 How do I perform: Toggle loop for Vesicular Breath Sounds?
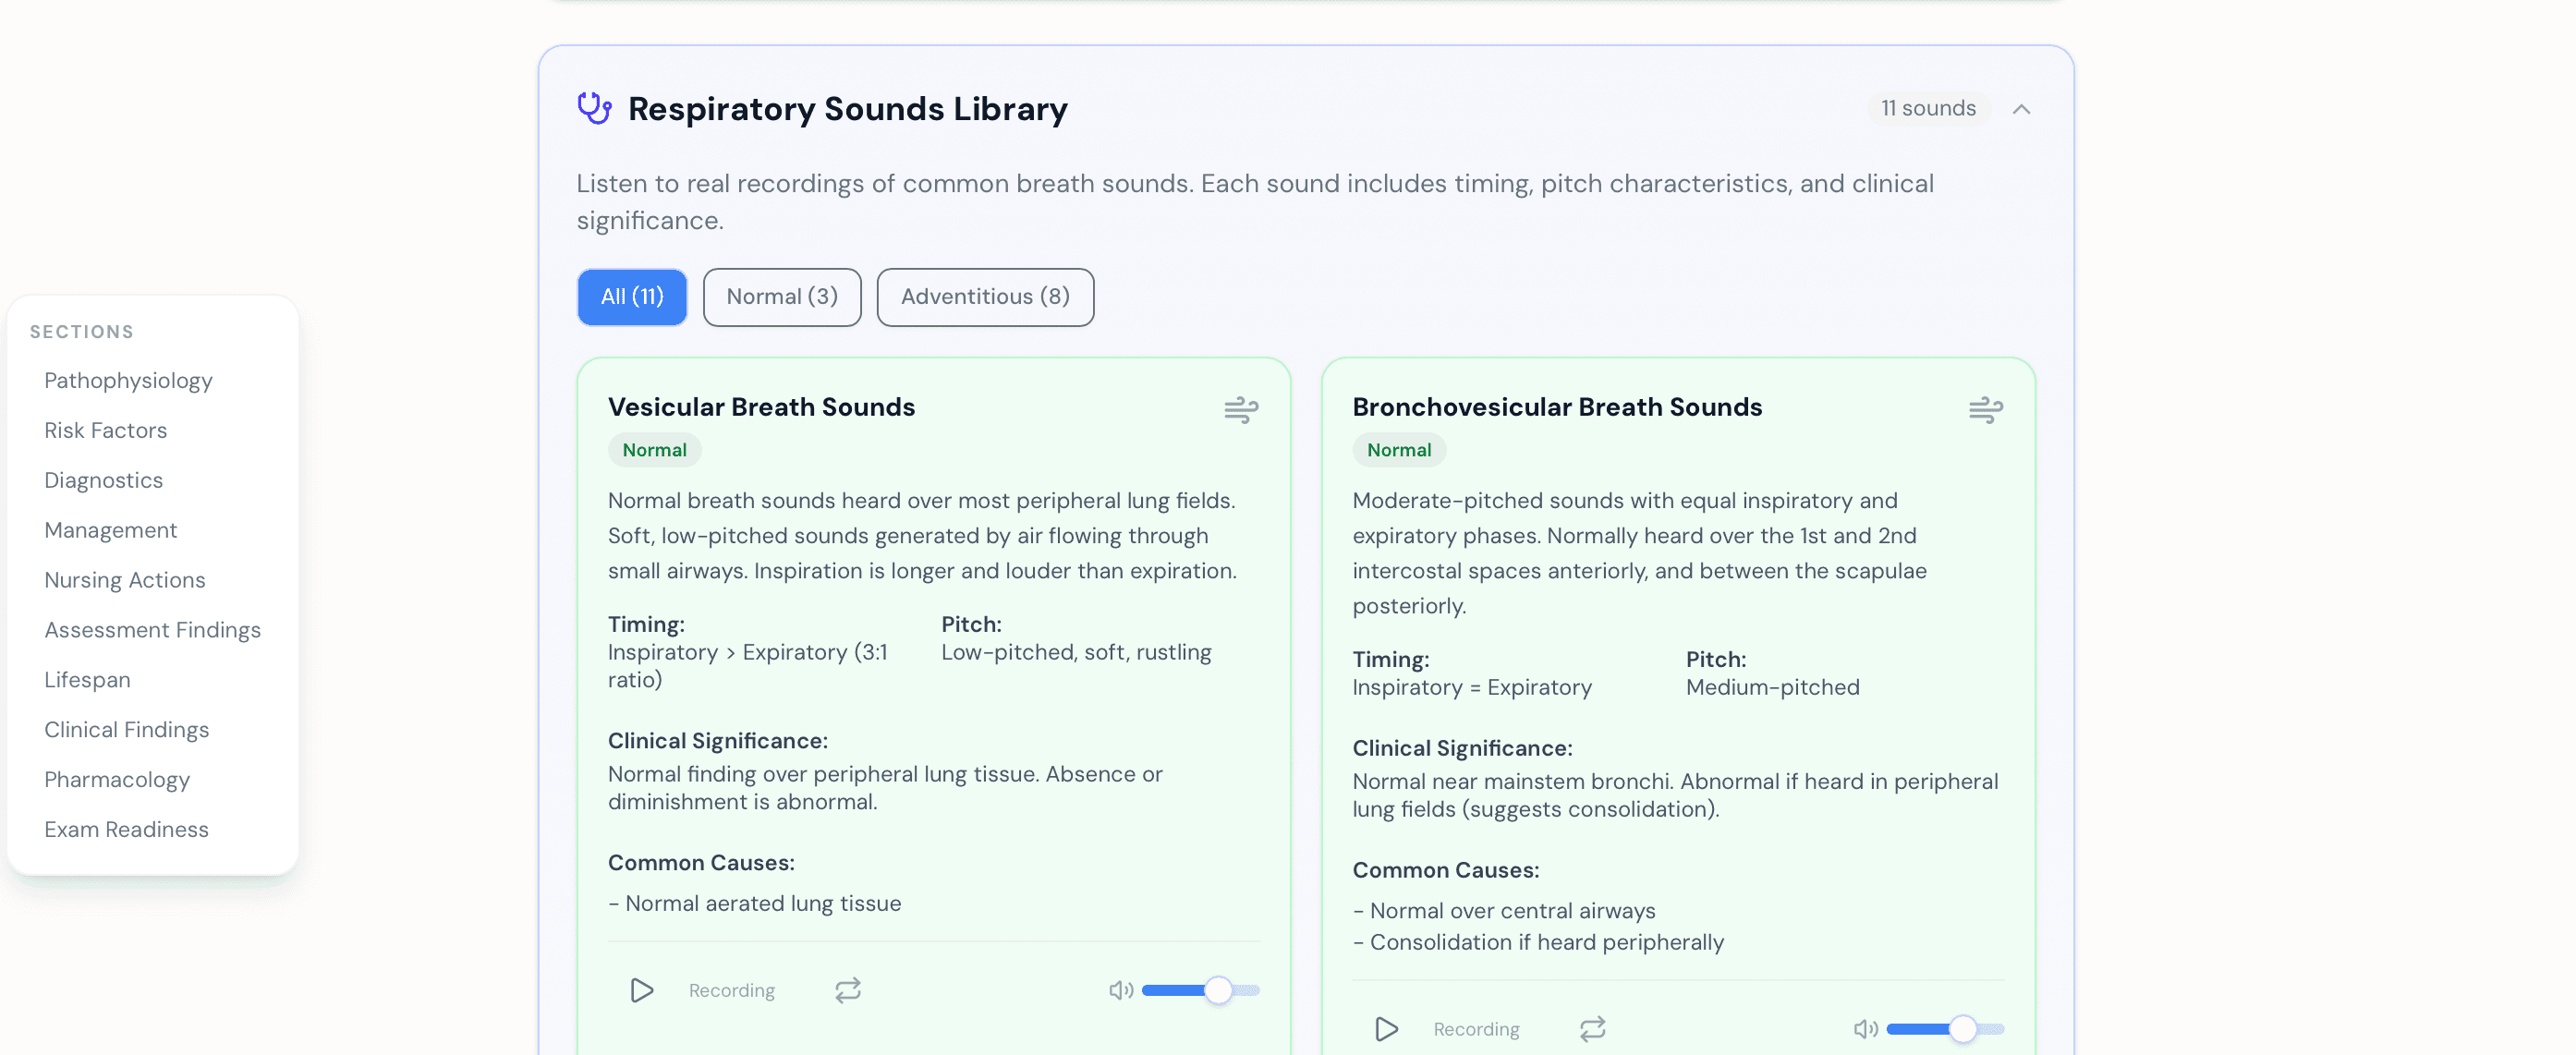tap(847, 990)
